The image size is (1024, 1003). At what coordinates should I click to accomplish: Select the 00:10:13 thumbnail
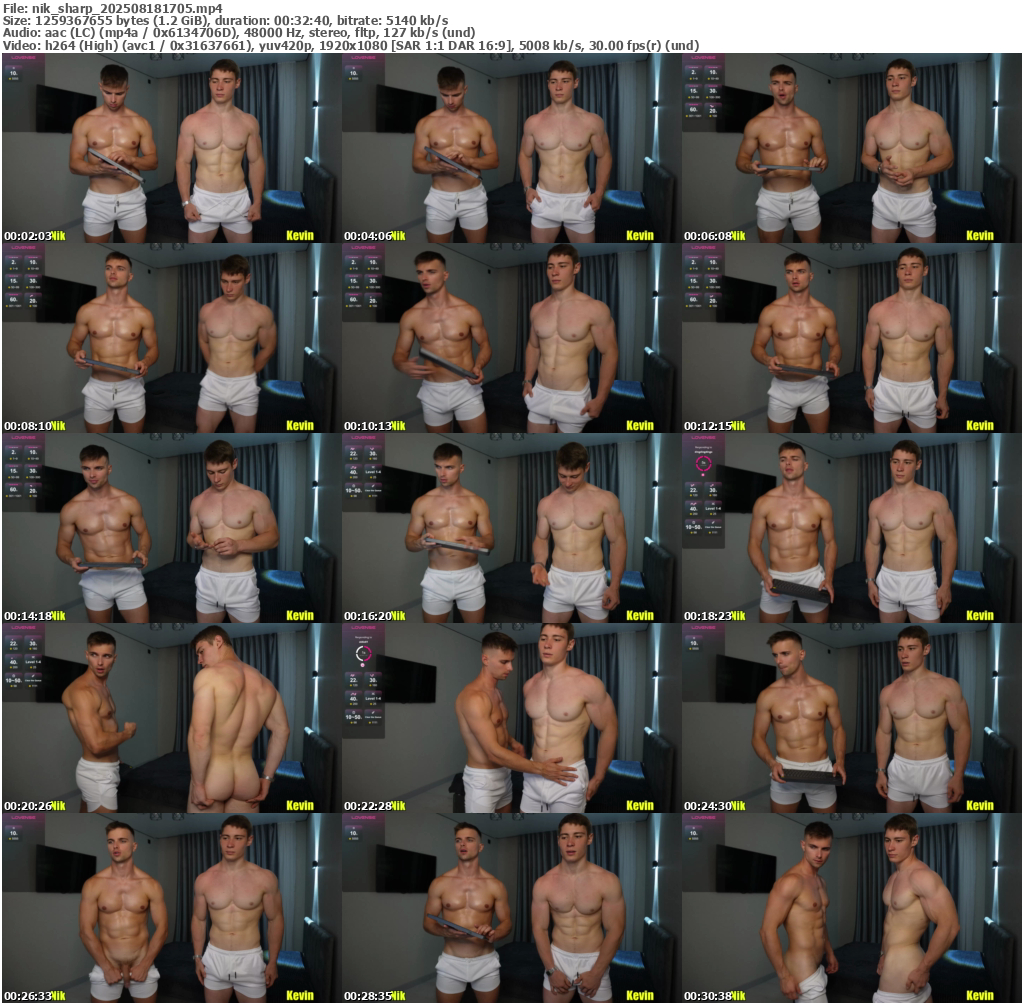511,338
